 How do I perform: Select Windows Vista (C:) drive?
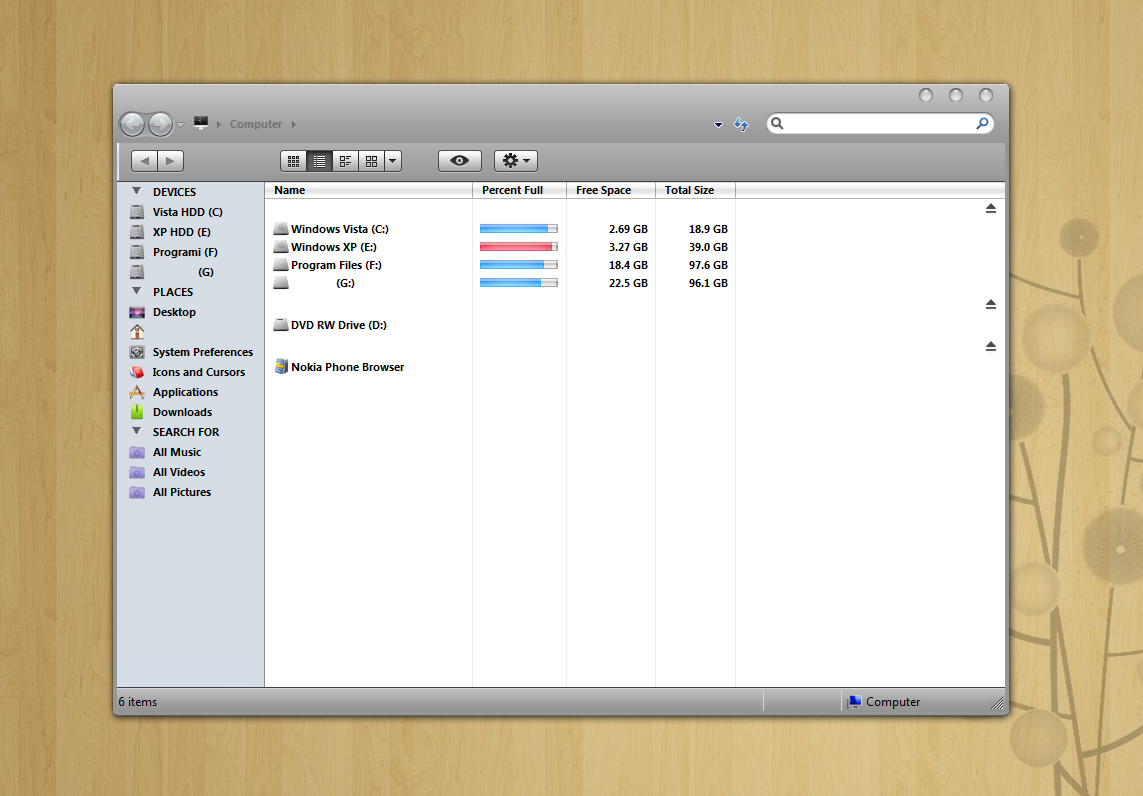(x=339, y=229)
